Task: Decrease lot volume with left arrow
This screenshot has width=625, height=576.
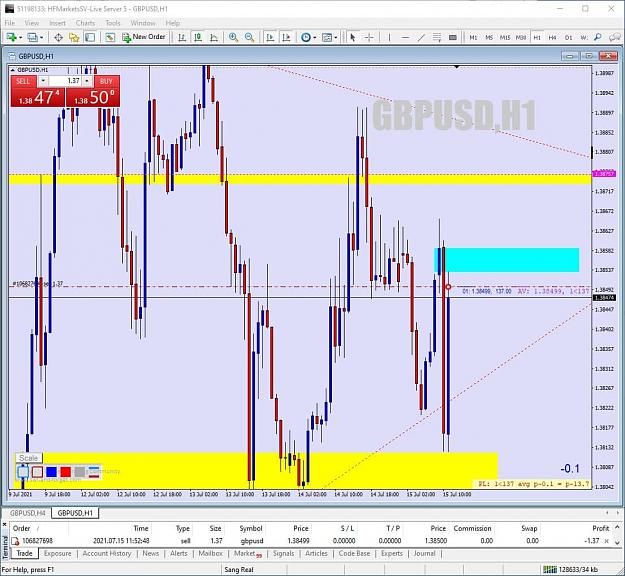Action: [43, 81]
